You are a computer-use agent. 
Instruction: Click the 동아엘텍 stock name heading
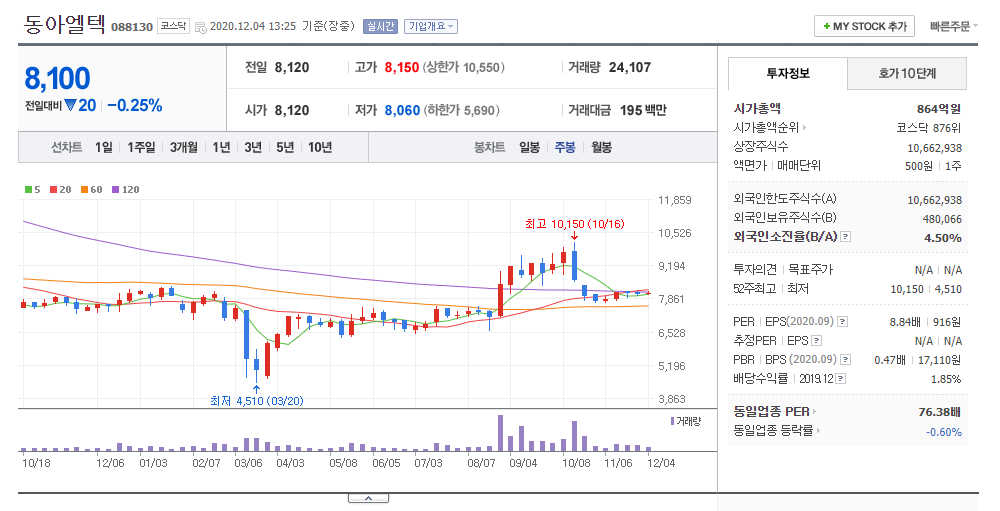[x=64, y=24]
